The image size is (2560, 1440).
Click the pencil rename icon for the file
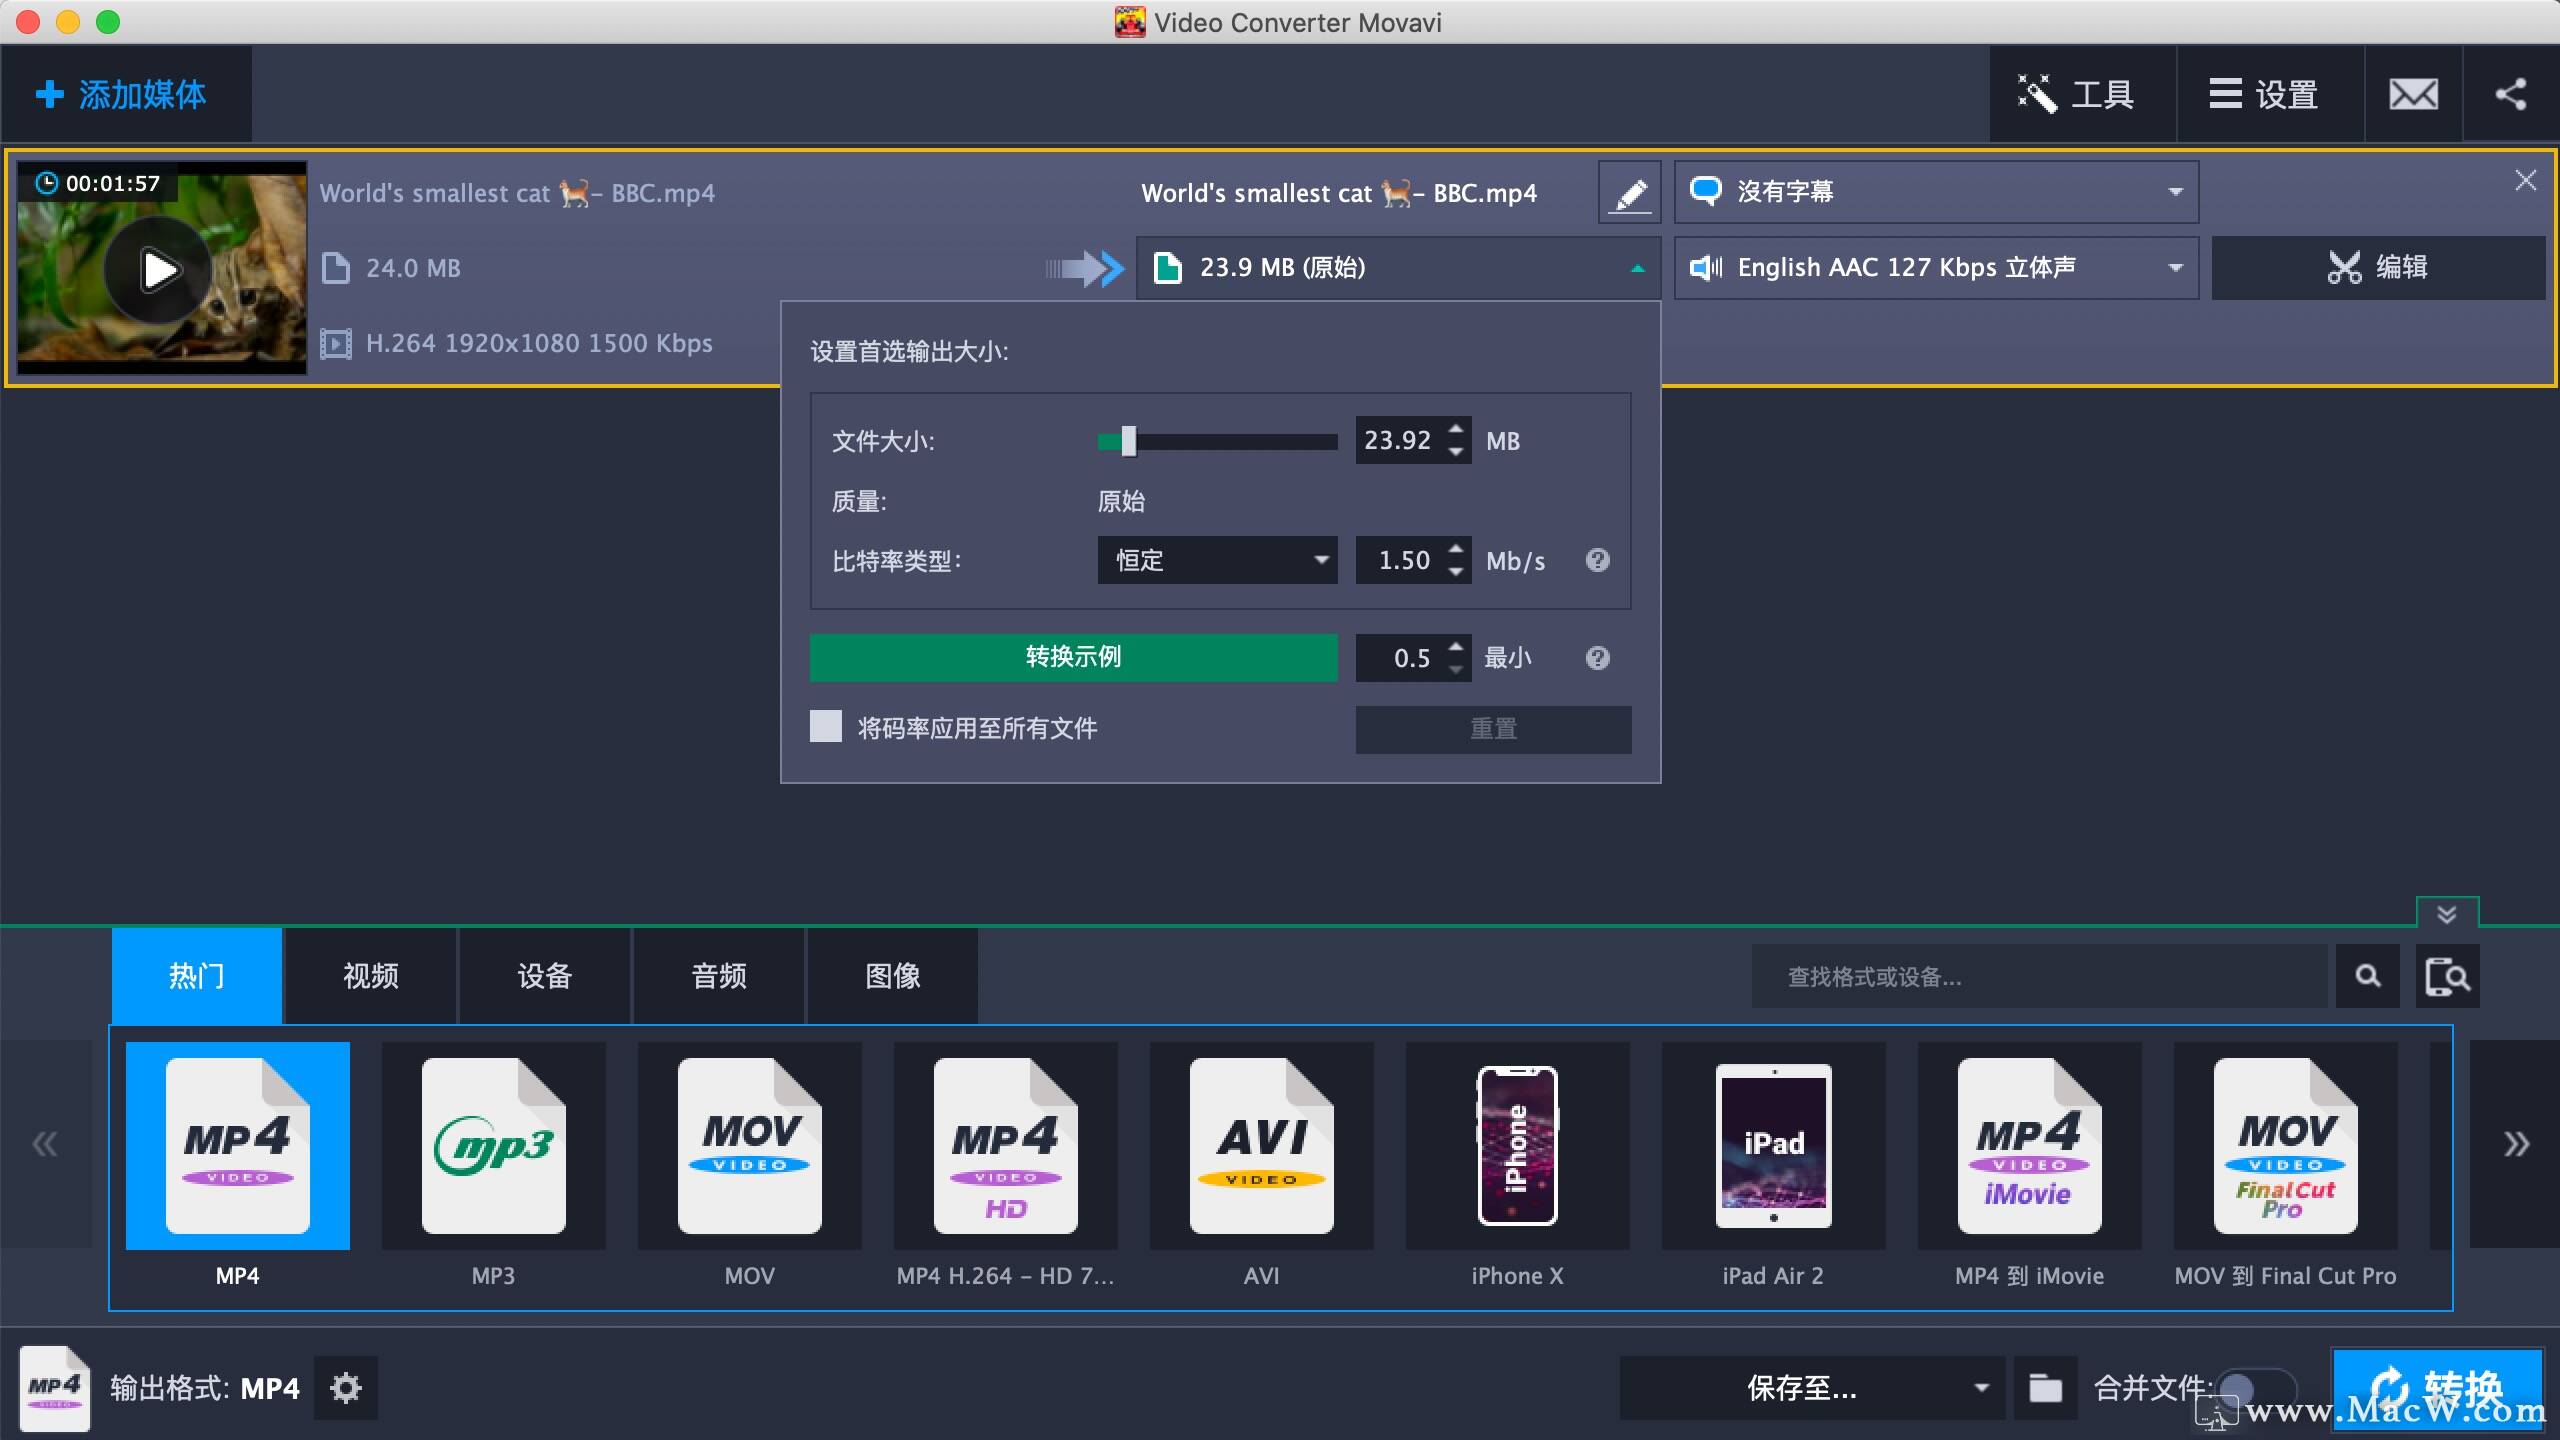click(1629, 191)
